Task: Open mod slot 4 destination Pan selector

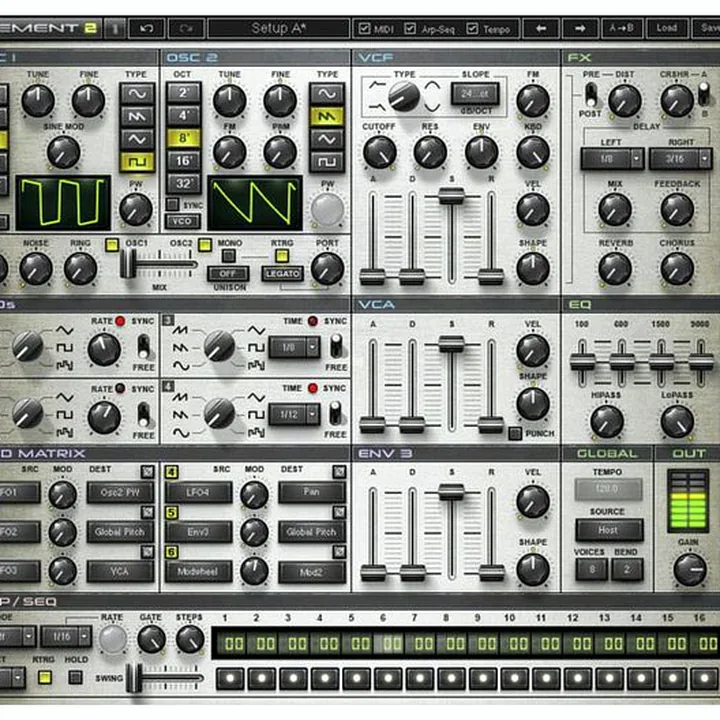Action: coord(312,492)
